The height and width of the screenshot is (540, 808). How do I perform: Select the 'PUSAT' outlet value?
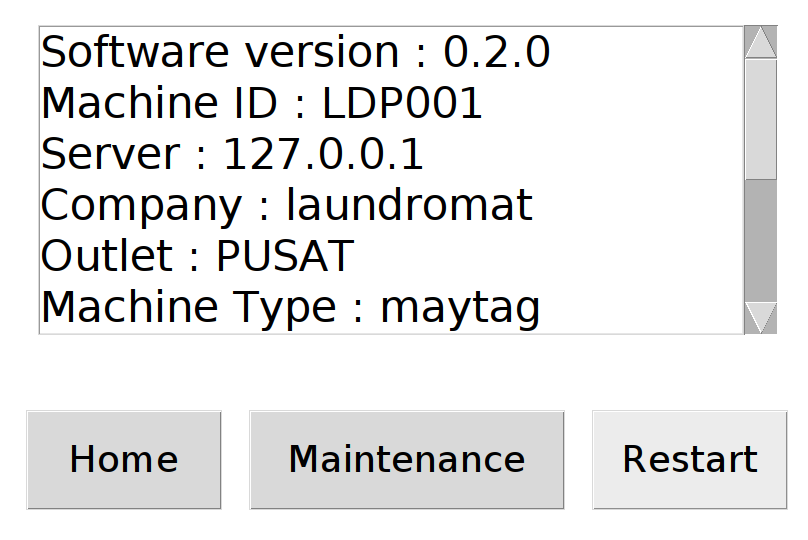(285, 257)
